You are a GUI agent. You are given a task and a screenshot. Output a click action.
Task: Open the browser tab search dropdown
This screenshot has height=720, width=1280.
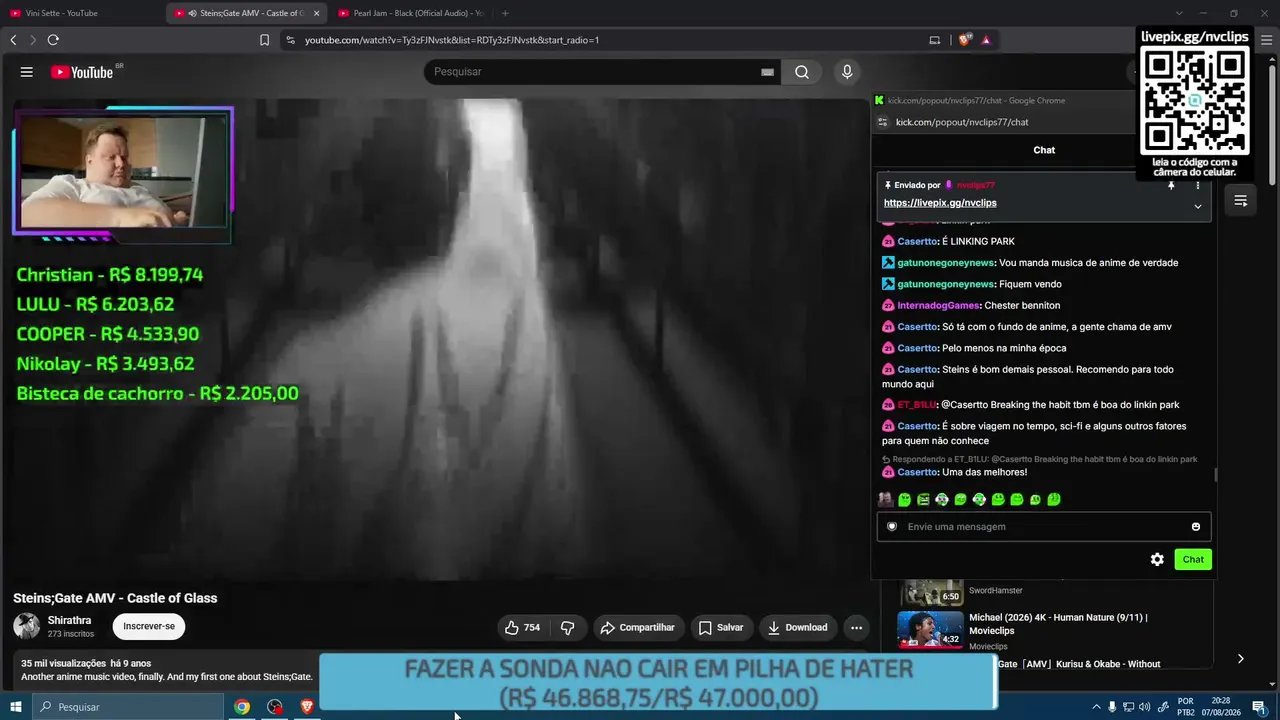[x=1179, y=13]
